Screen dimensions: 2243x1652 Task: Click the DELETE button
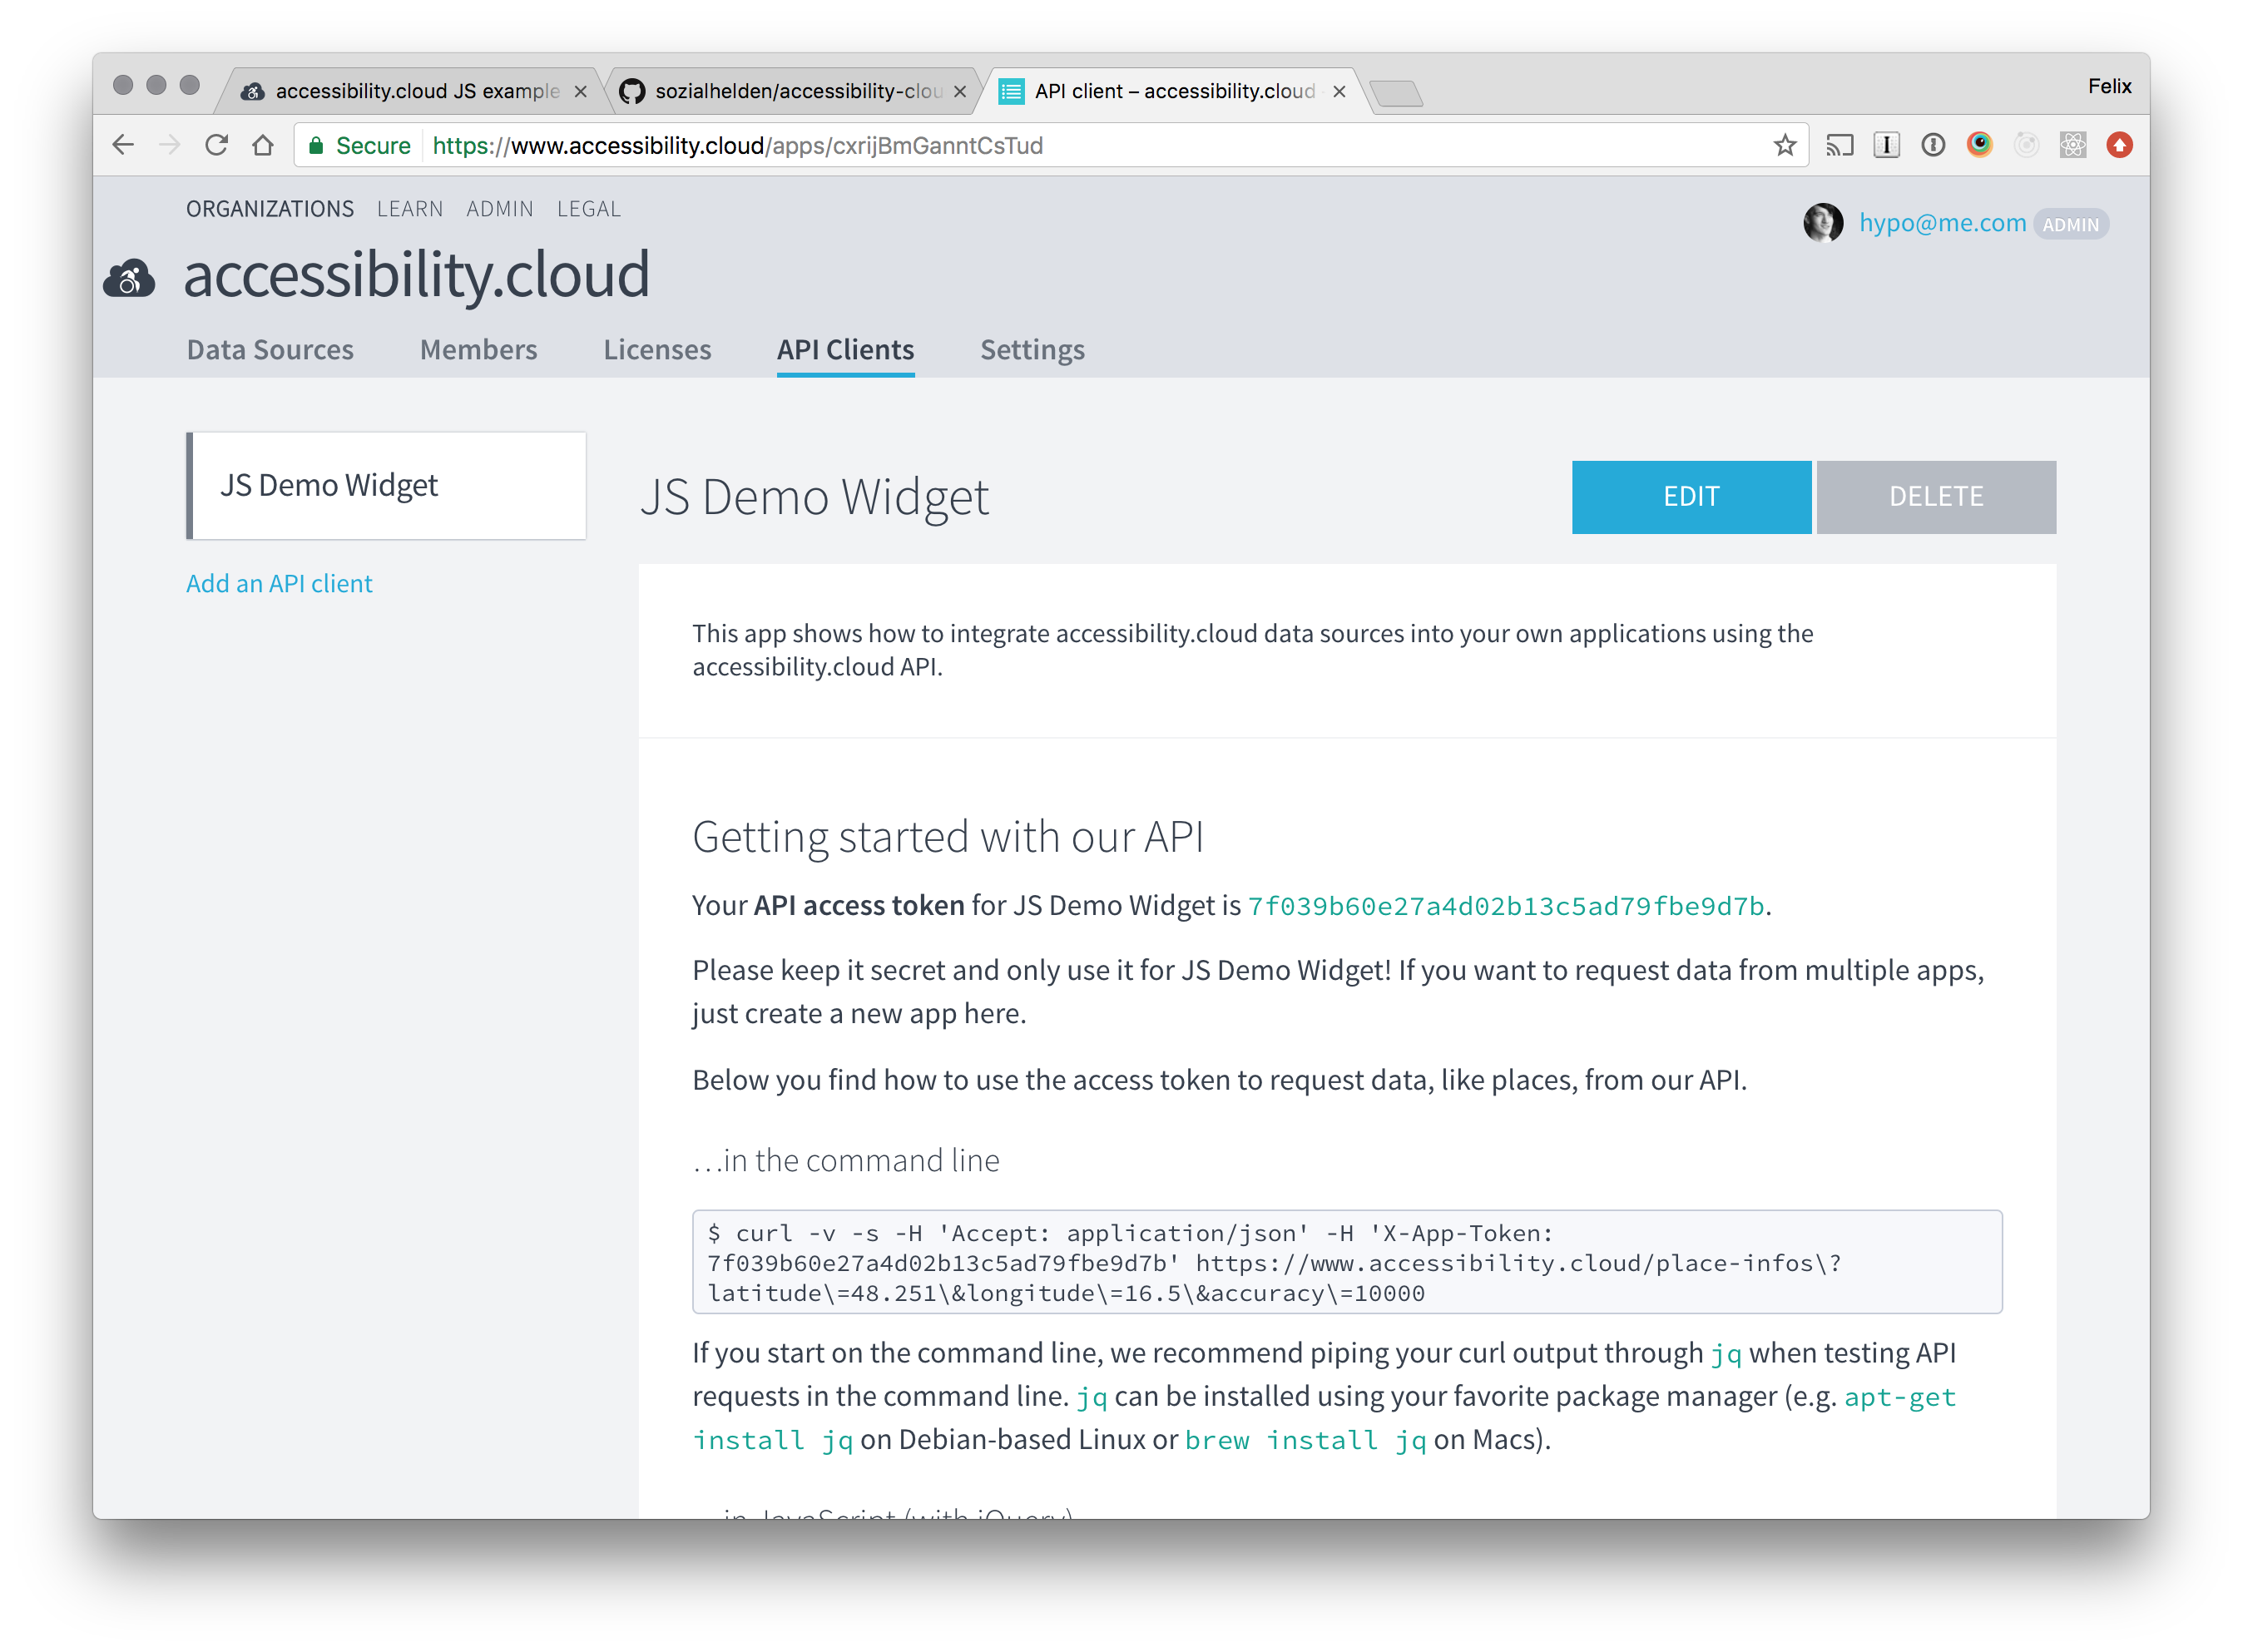1936,496
